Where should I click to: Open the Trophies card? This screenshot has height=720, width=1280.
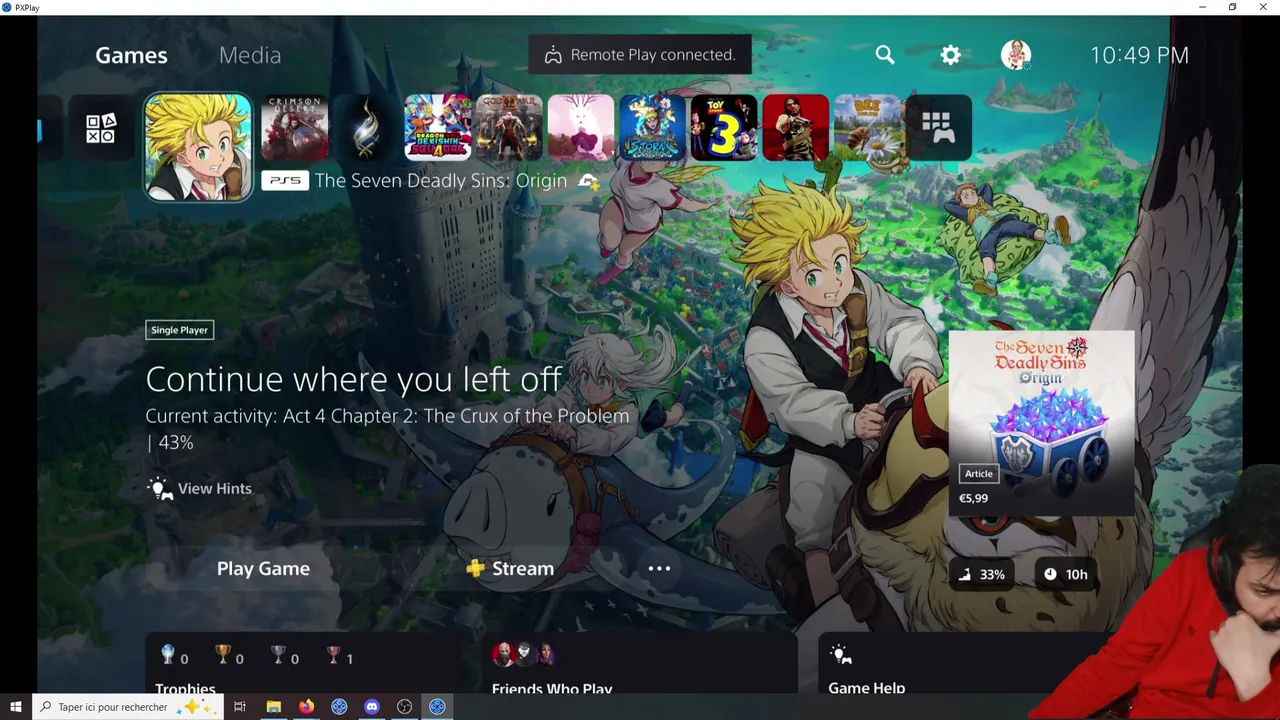[304, 663]
